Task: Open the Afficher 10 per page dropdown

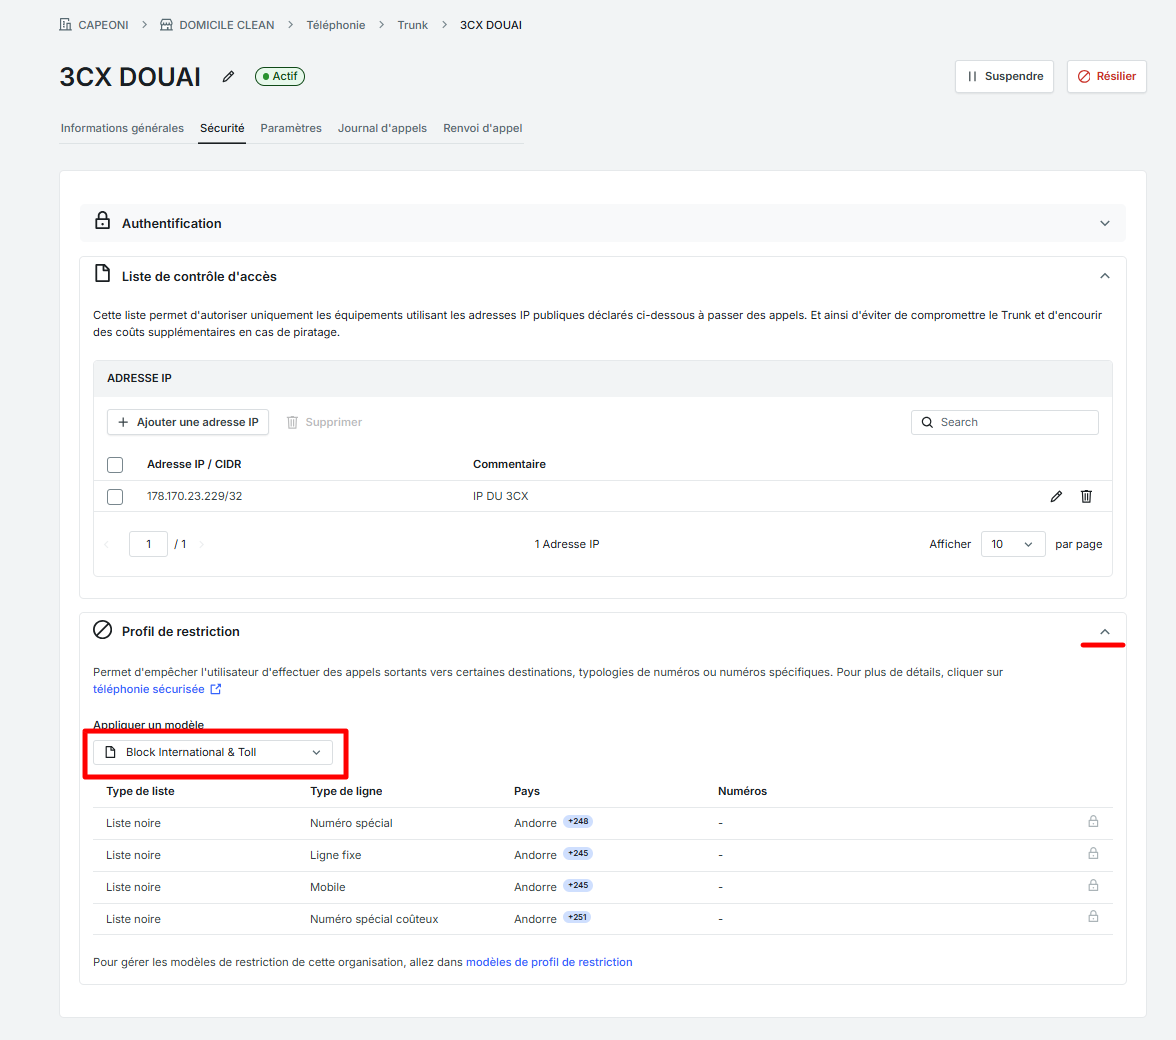Action: tap(1012, 544)
